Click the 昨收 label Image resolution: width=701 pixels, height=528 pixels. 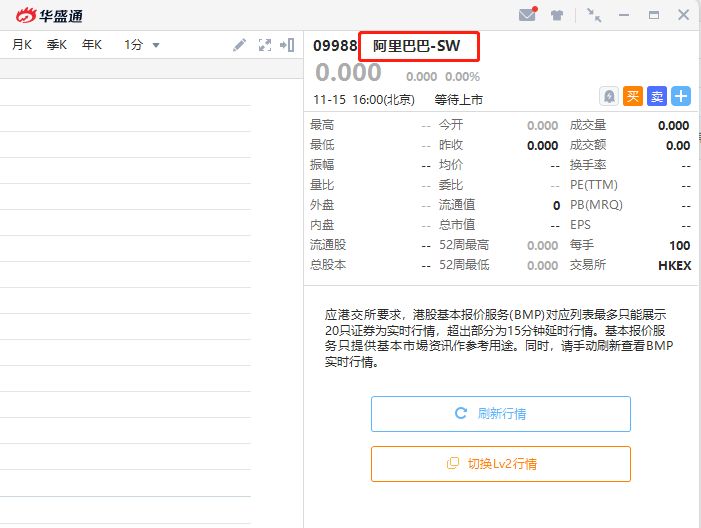point(451,145)
